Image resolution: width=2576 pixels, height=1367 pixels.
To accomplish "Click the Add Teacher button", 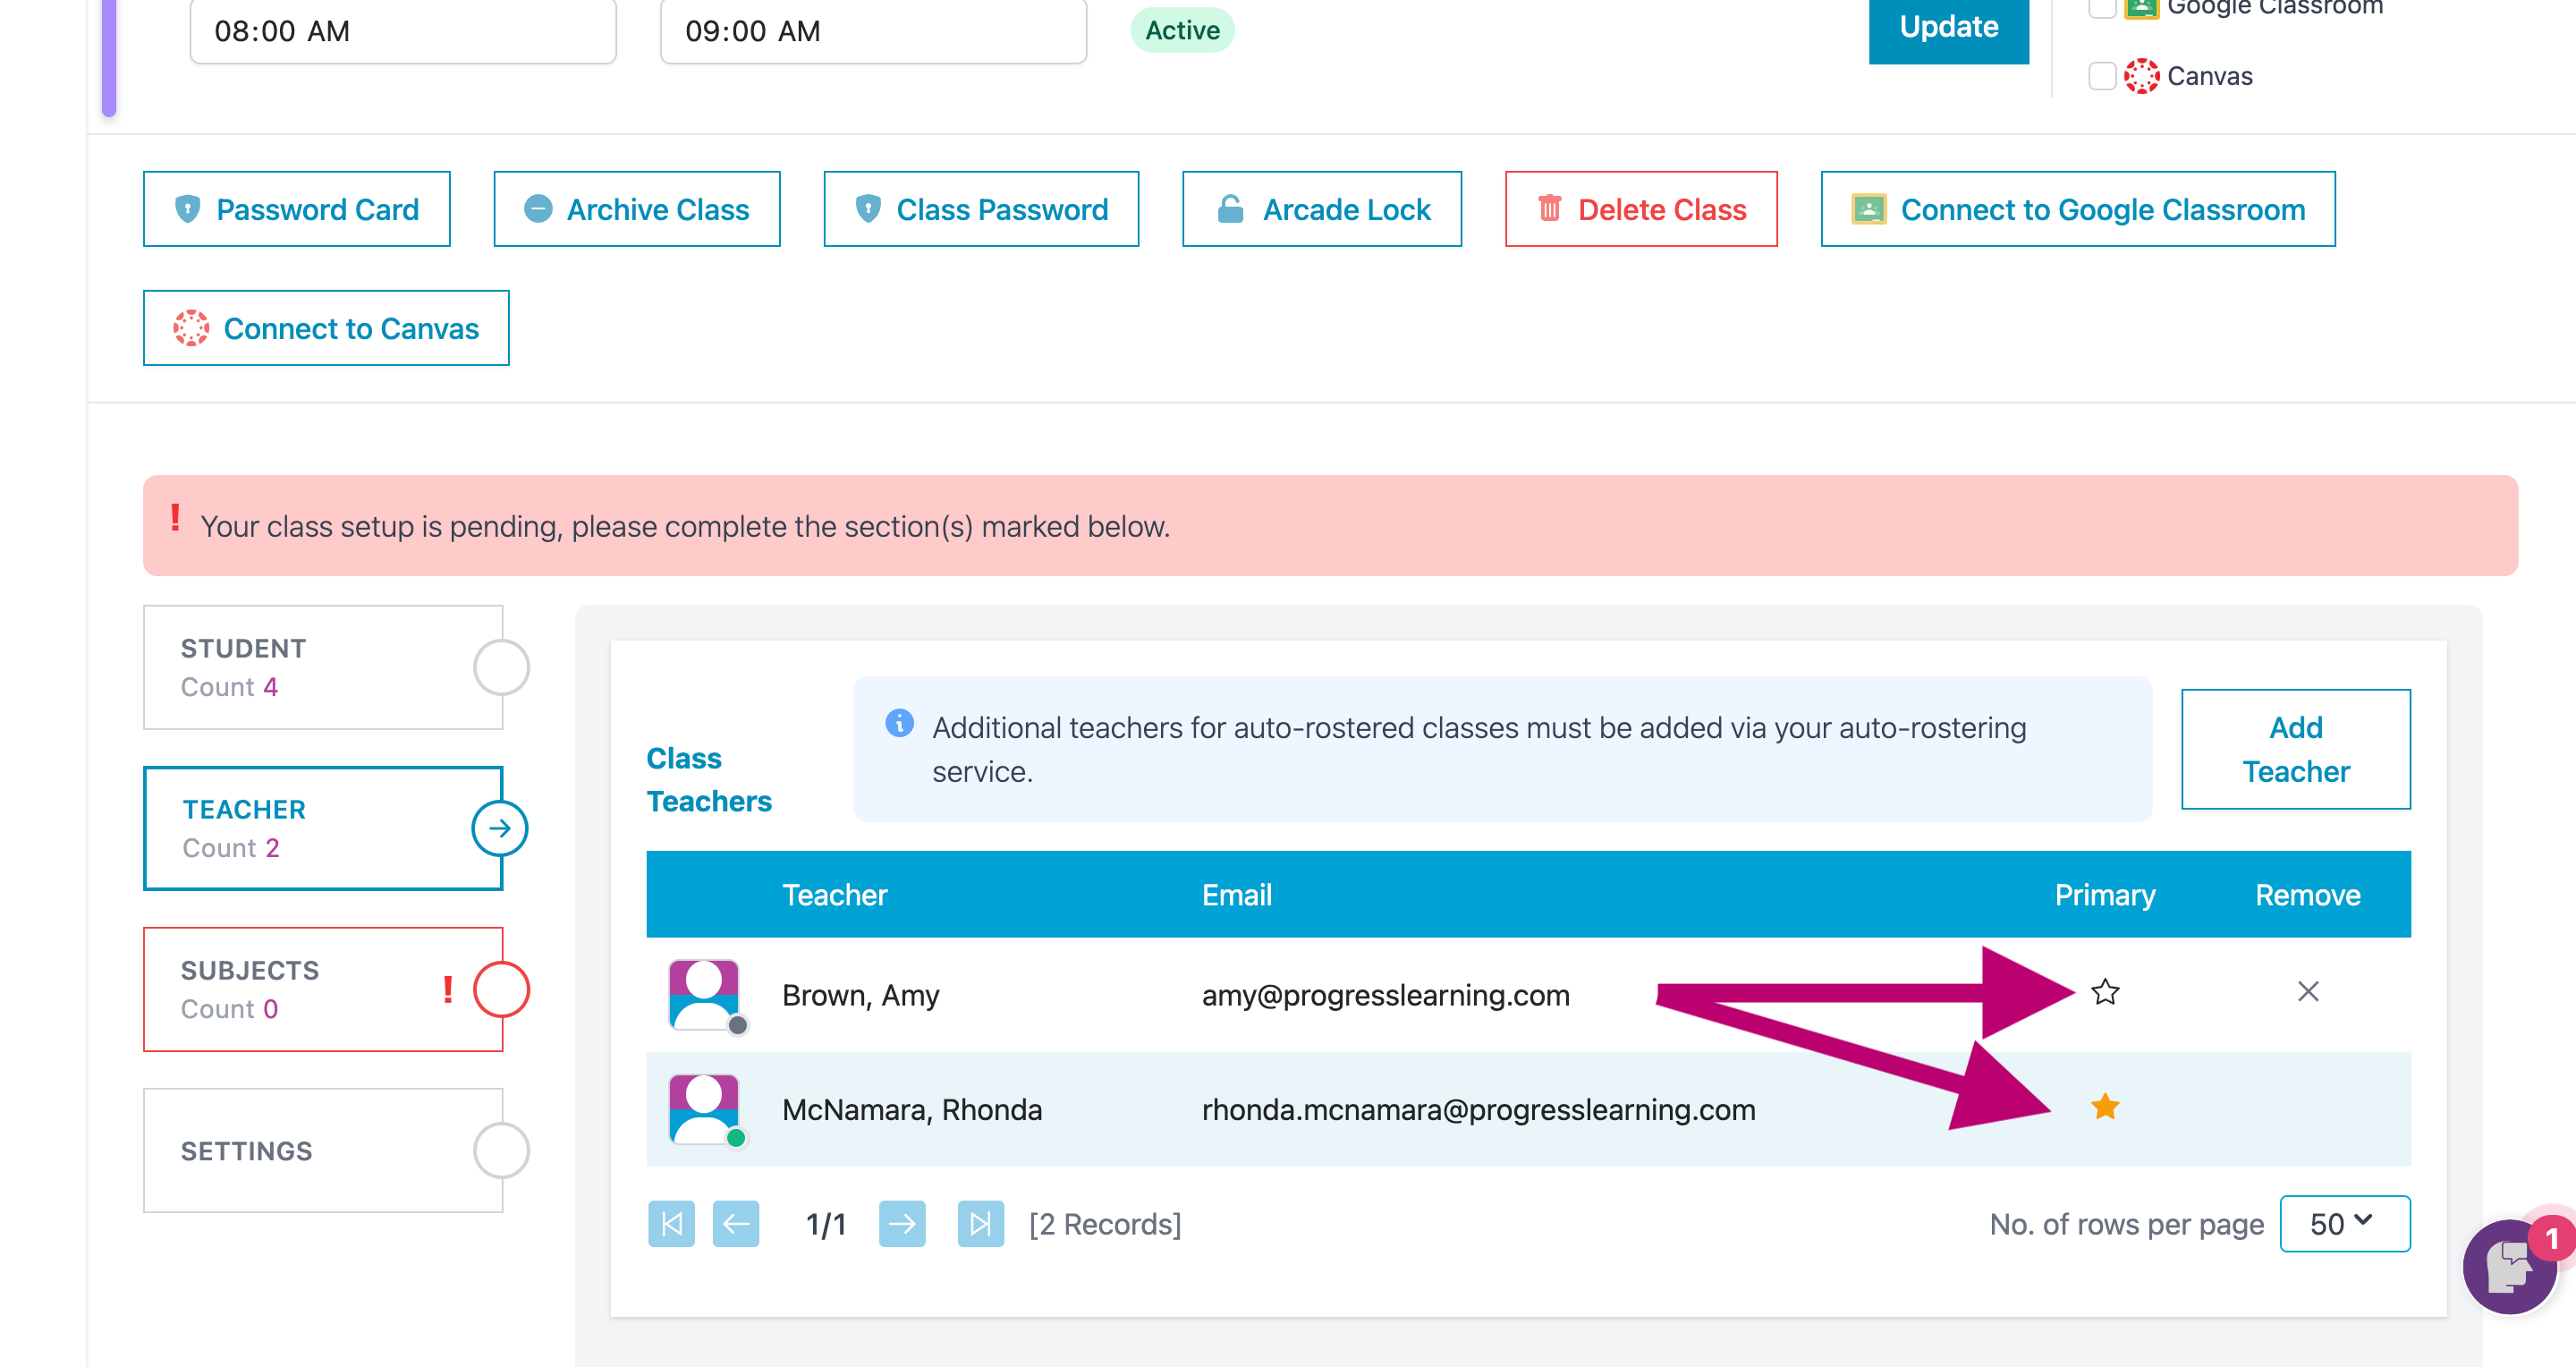I will point(2295,749).
